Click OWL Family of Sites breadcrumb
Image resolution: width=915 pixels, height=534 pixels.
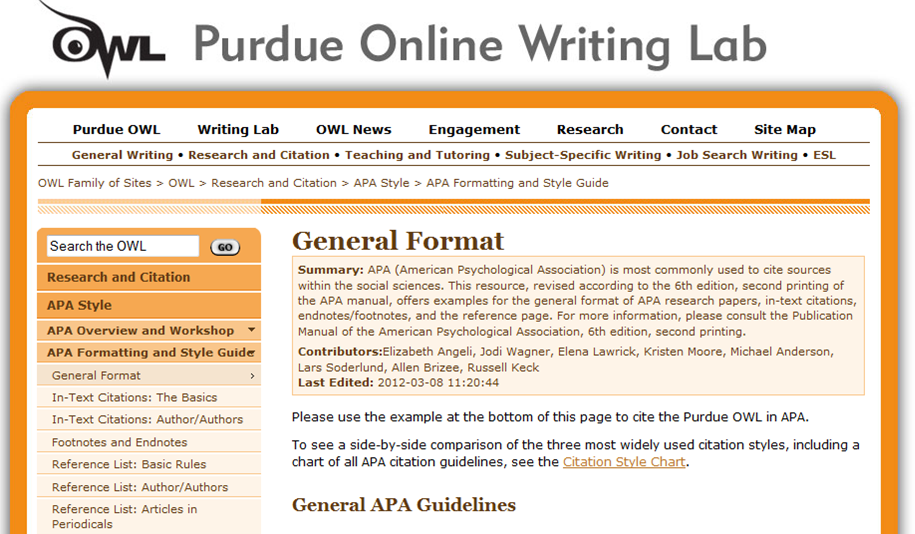[95, 183]
